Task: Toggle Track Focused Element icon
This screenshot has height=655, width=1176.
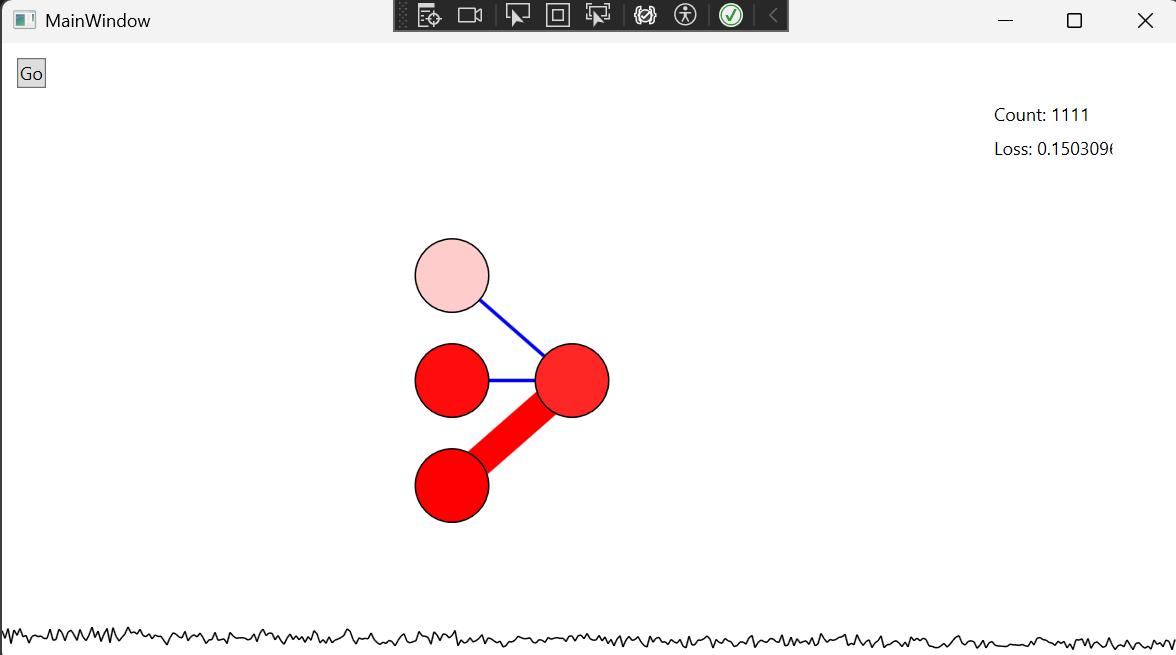Action: point(598,15)
